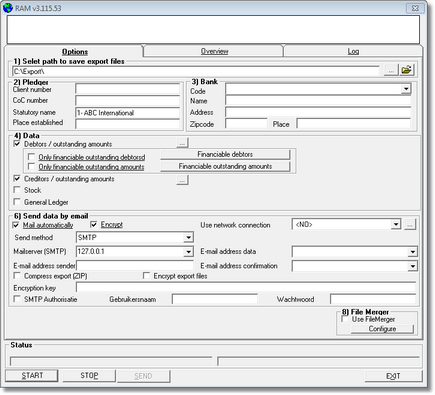Click the Gebruikersnaam field
Image resolution: width=435 pixels, height=395 pixels.
pos(215,299)
